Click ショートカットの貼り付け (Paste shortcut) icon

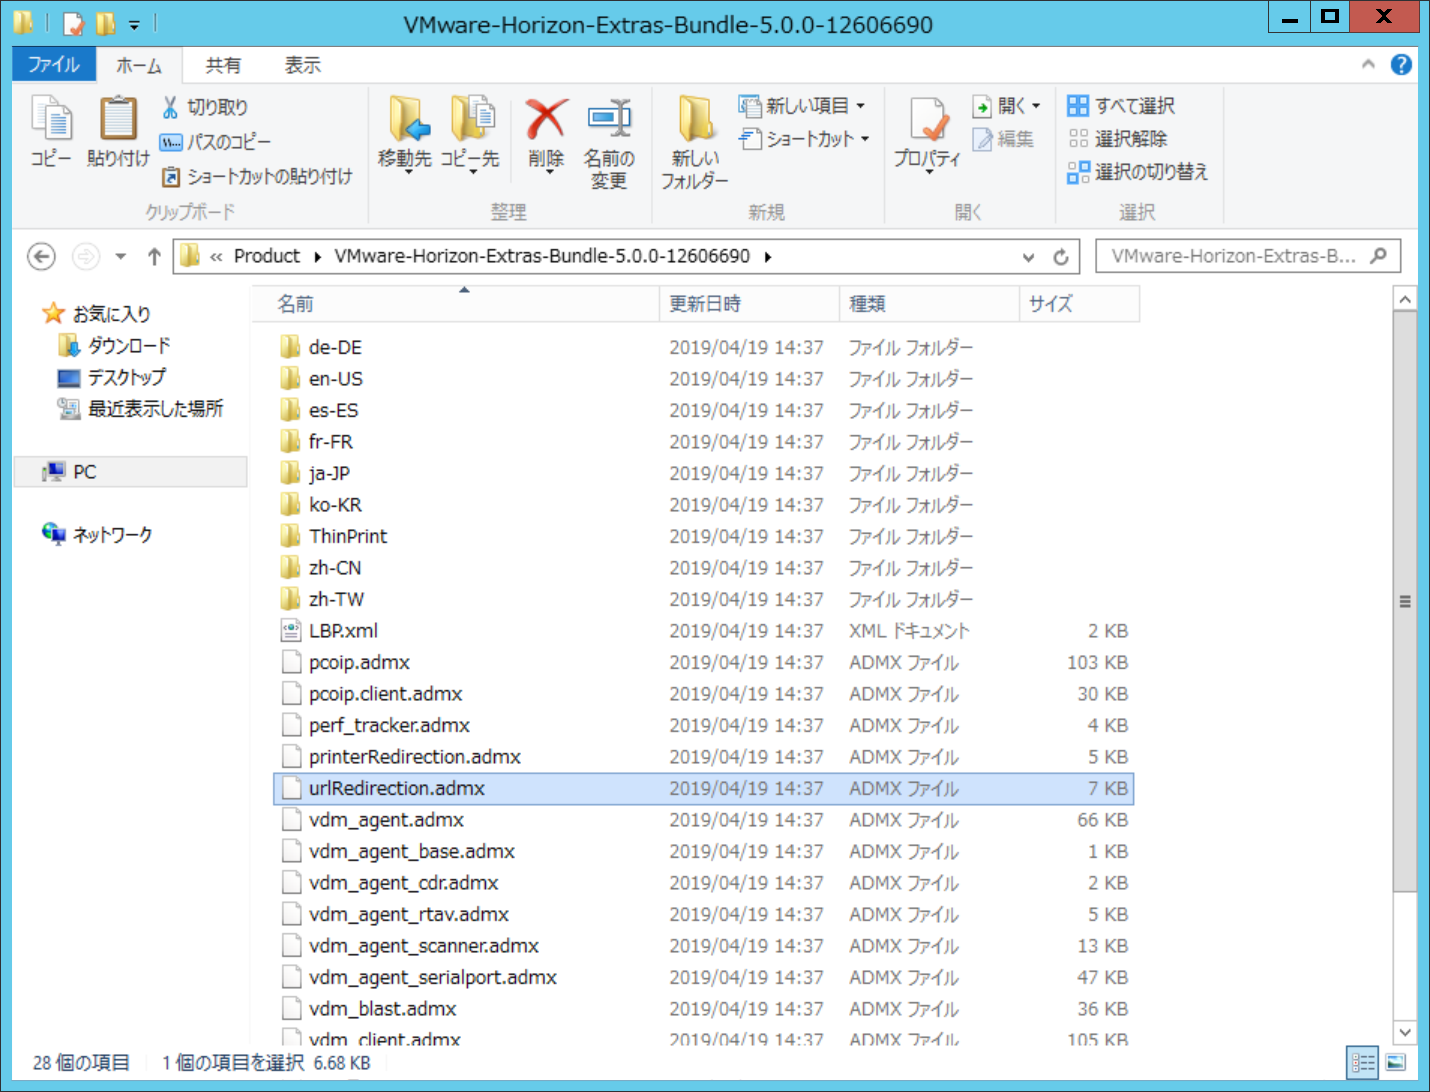[x=171, y=177]
